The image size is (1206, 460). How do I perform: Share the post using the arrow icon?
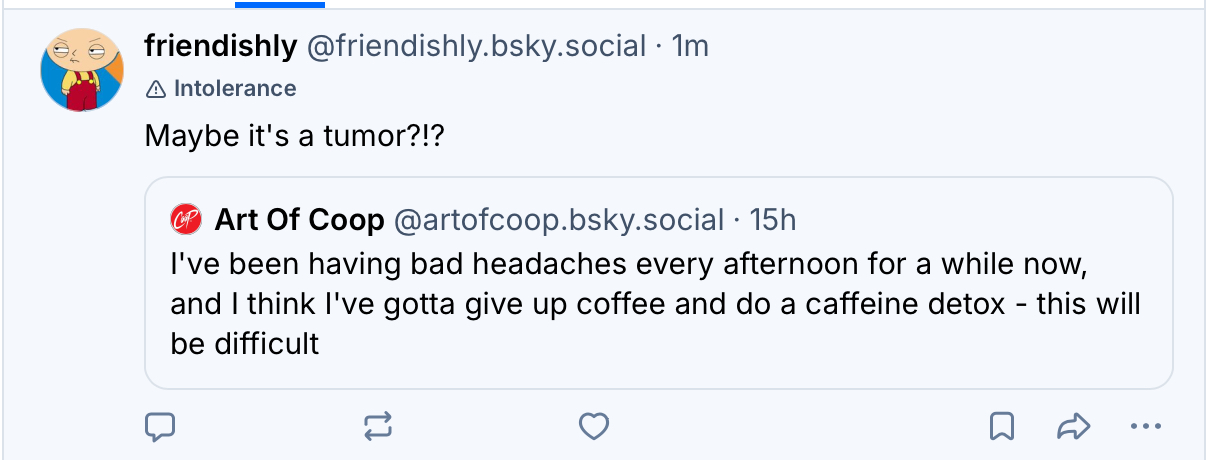tap(1072, 427)
